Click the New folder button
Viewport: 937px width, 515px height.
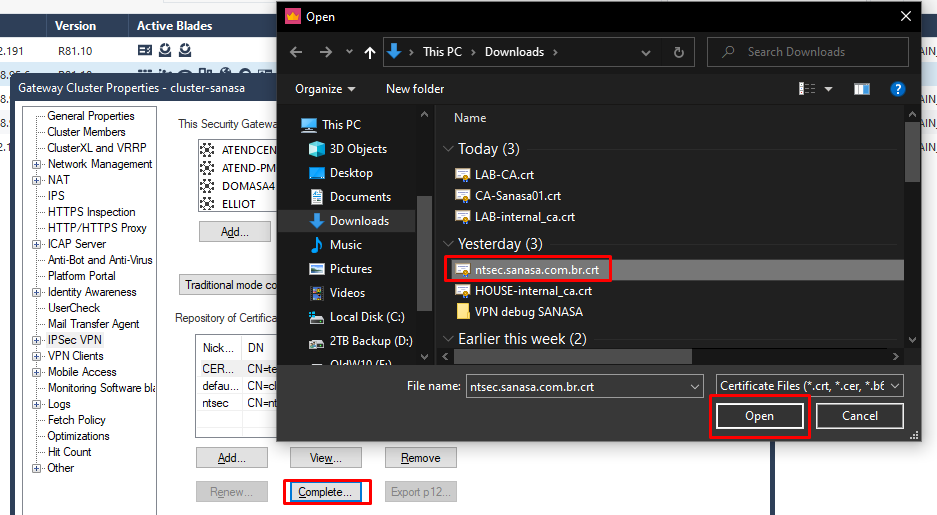click(x=415, y=89)
